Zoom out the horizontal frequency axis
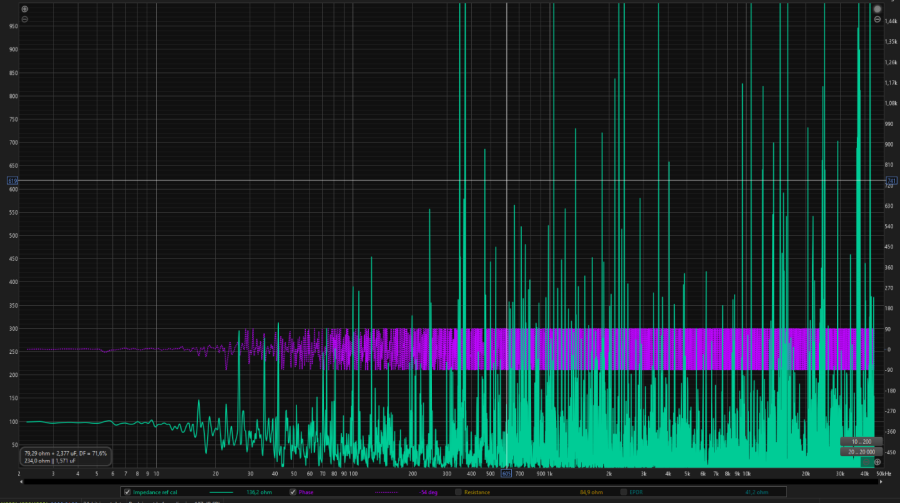 click(866, 462)
